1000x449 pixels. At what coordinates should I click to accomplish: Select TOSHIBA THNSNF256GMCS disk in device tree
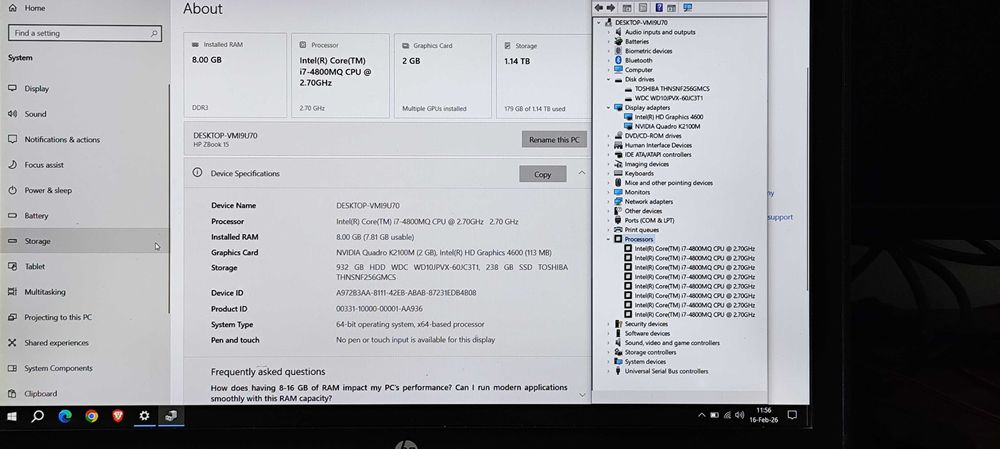pyautogui.click(x=672, y=89)
